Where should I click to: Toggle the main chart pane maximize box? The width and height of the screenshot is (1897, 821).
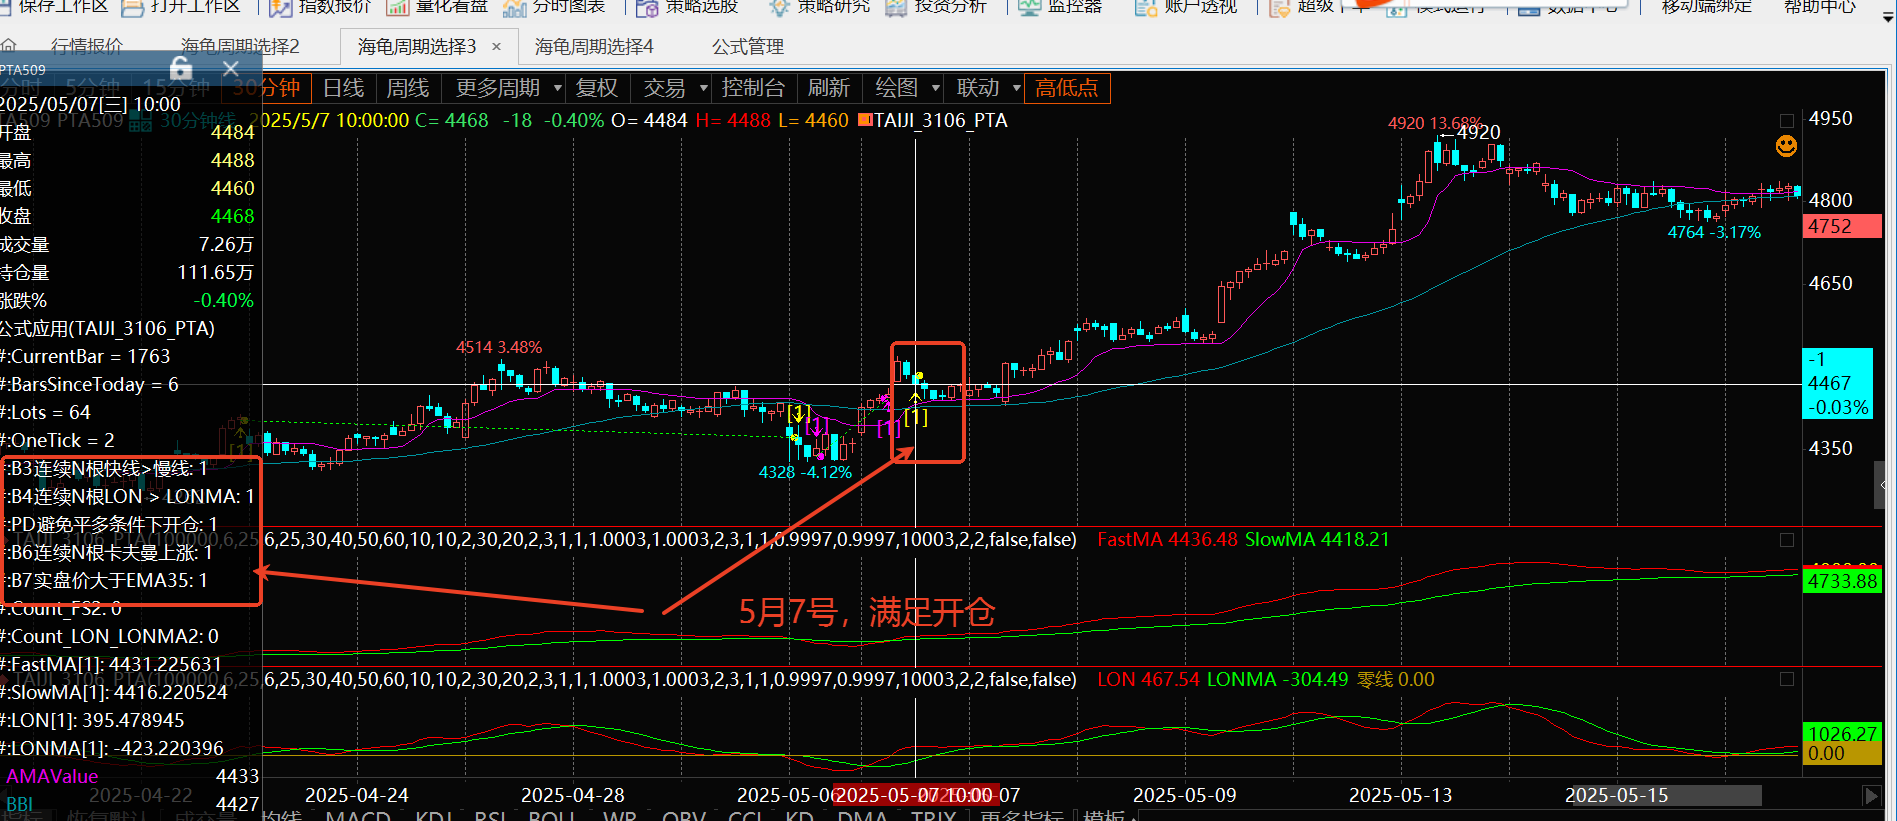point(1787,121)
